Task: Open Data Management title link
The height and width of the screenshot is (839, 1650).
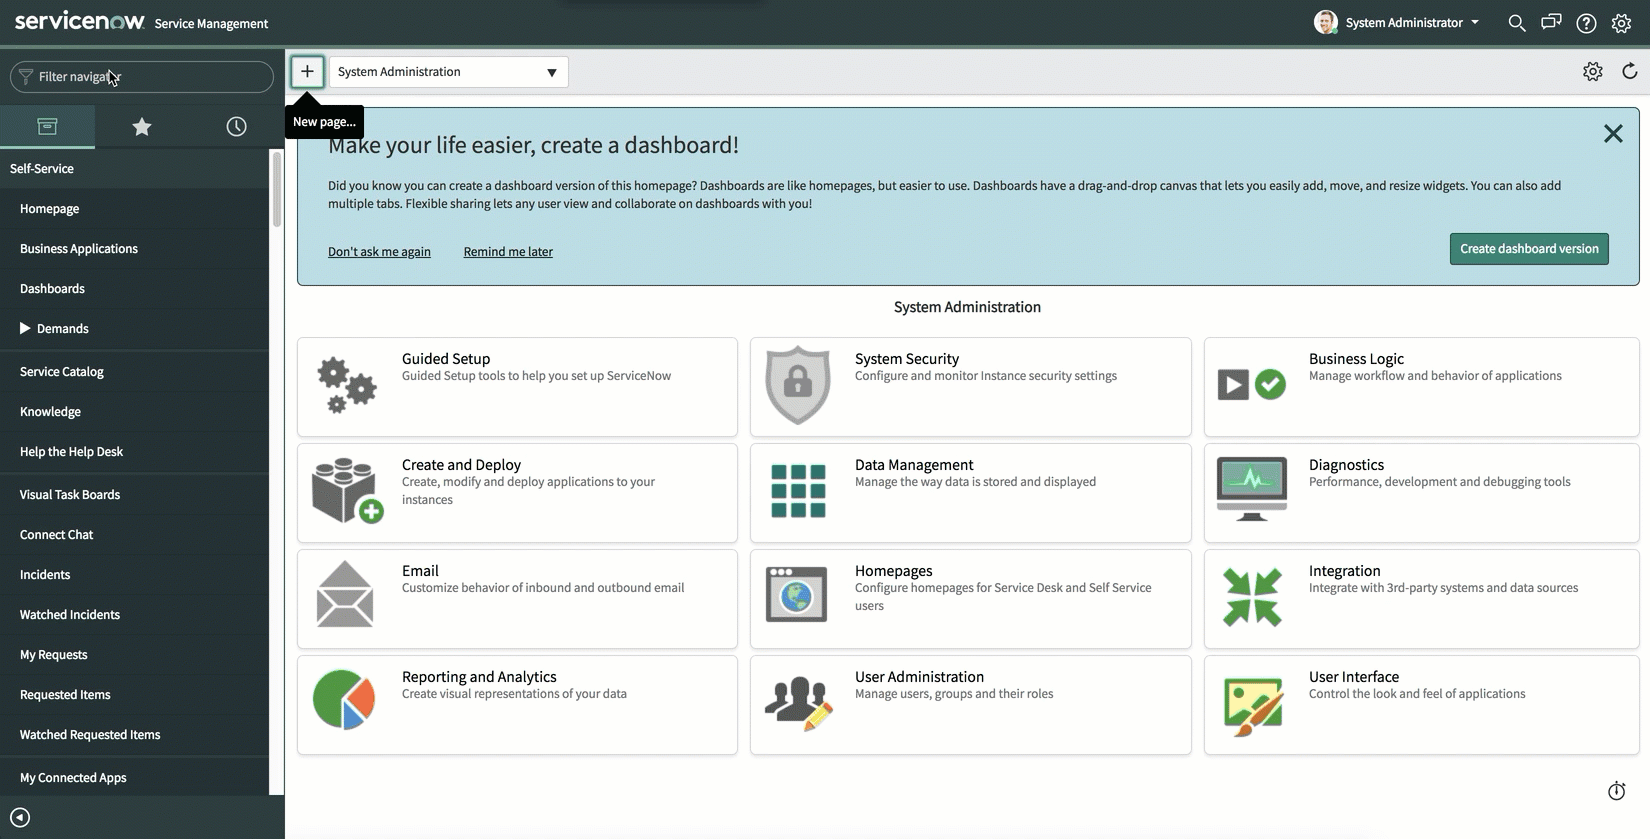Action: 914,465
